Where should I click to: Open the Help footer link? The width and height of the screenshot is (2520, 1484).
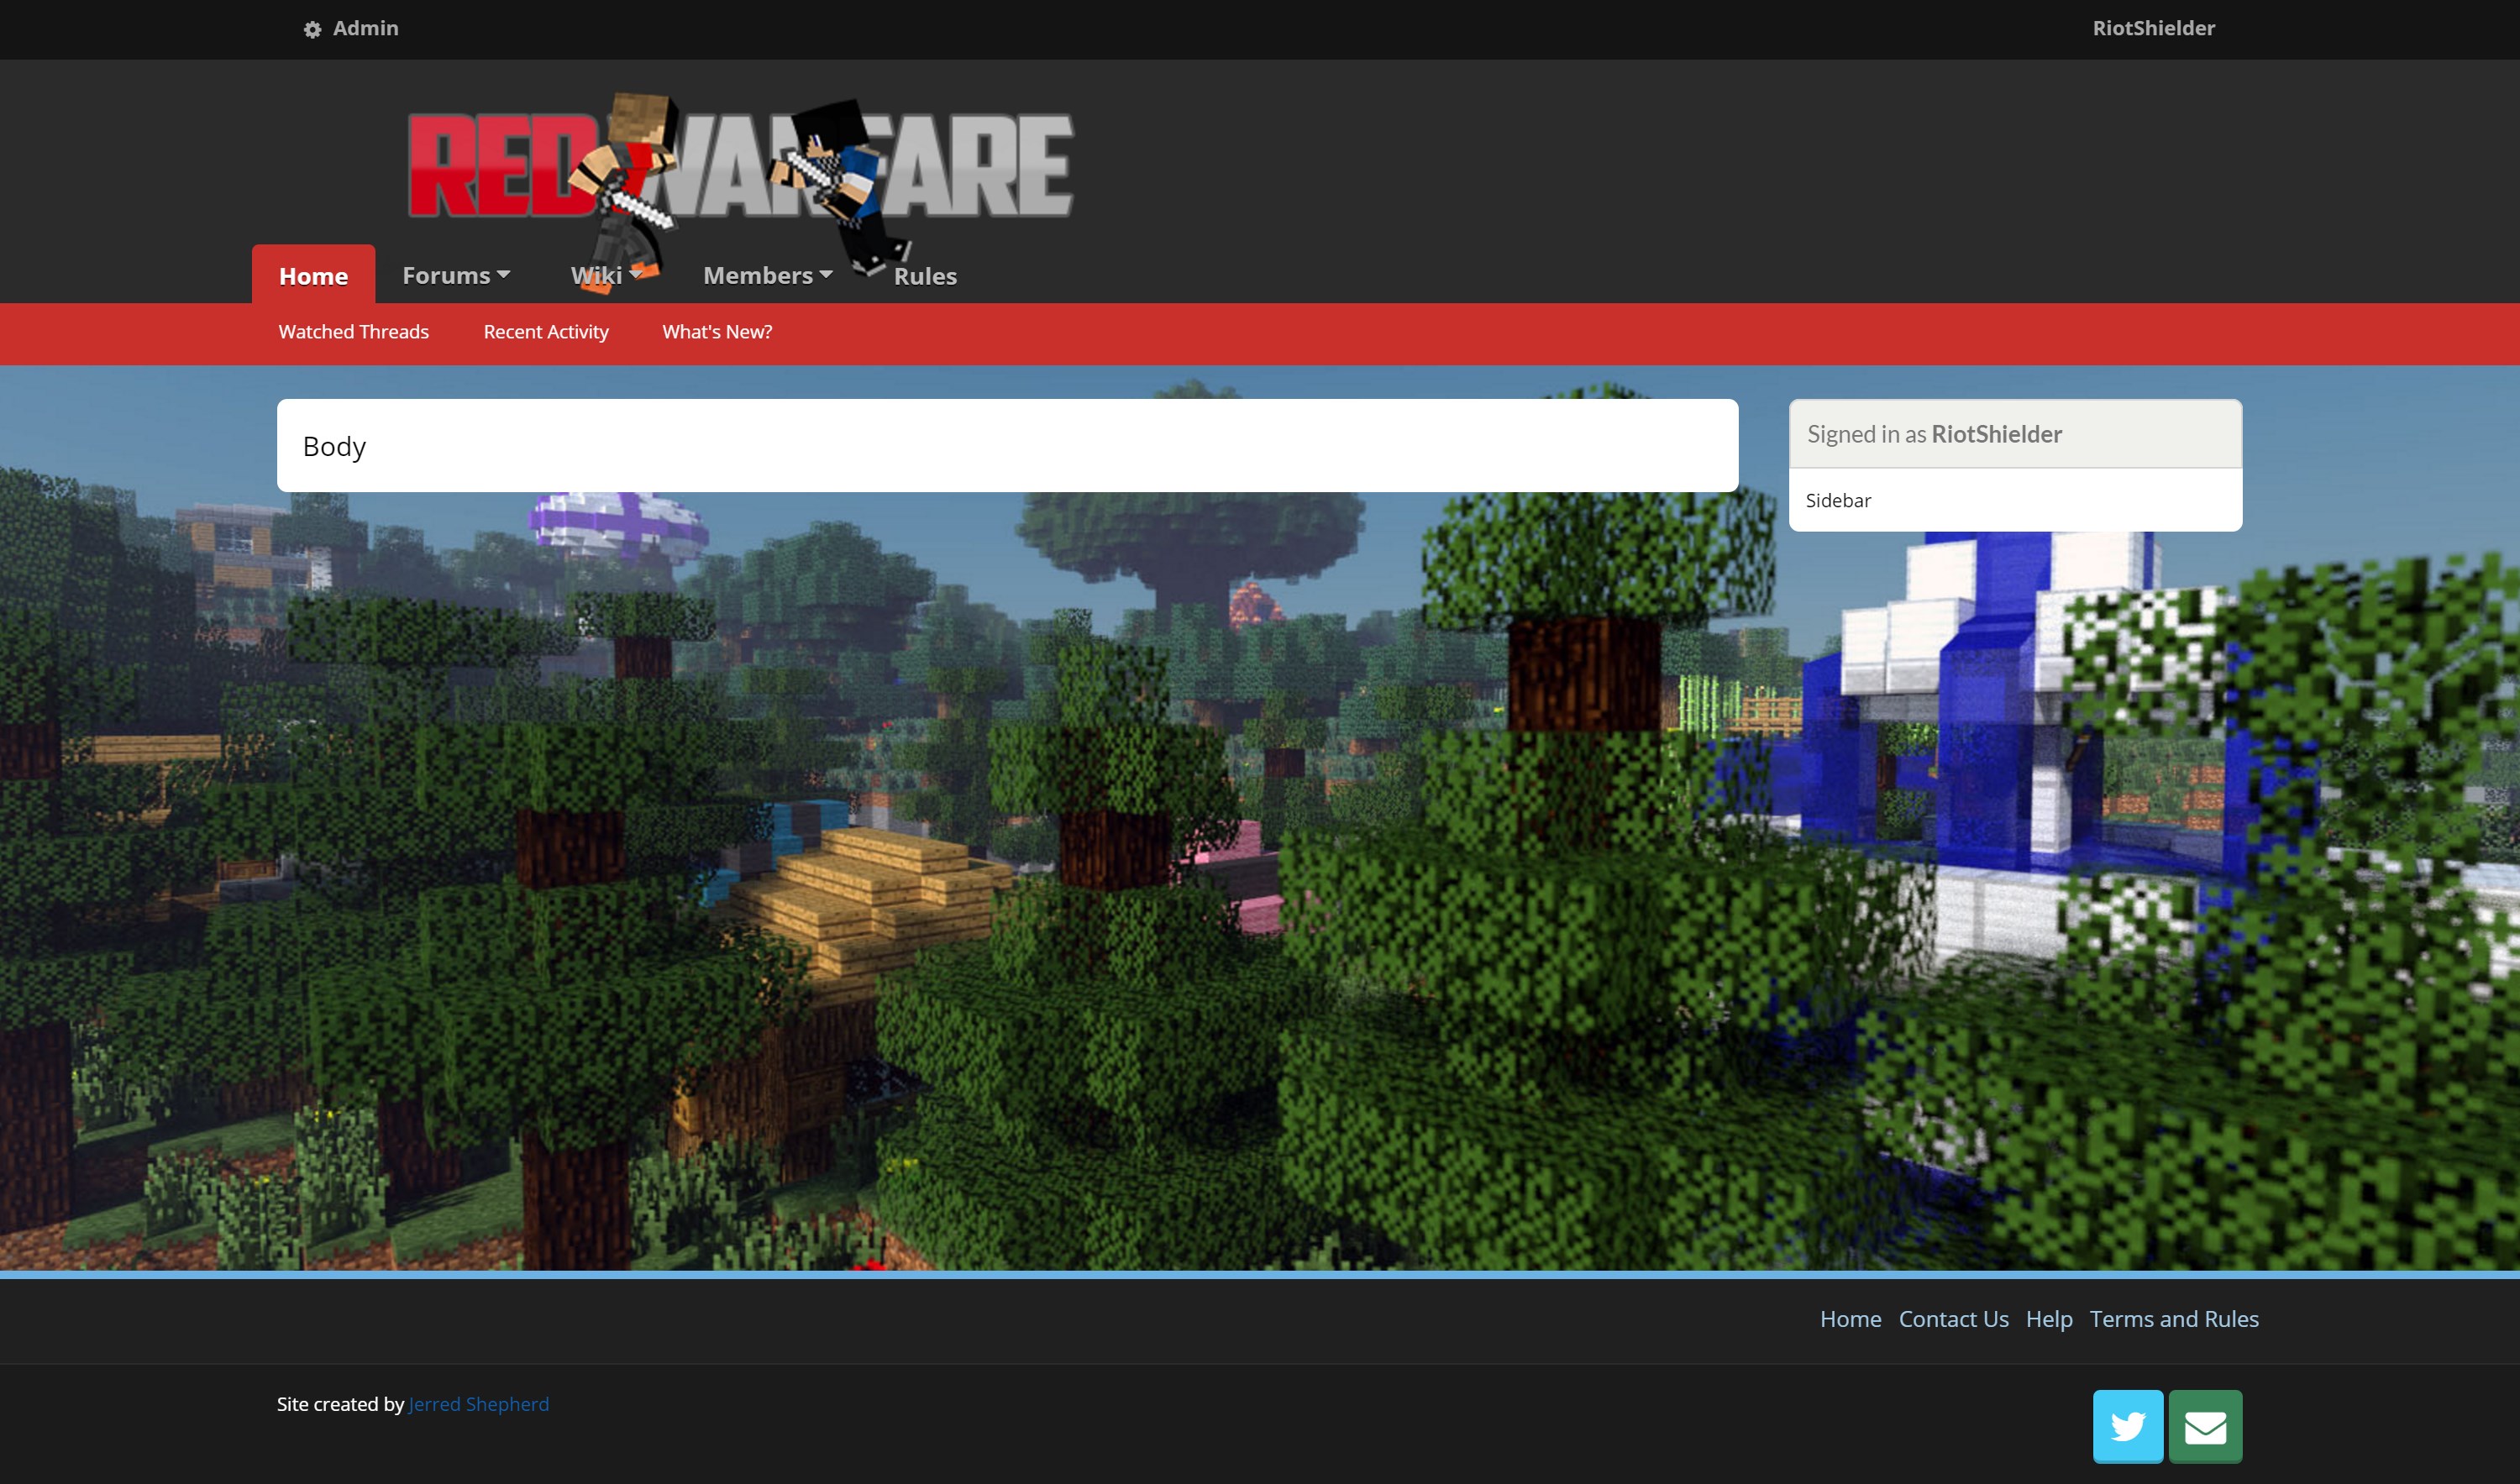click(2049, 1319)
